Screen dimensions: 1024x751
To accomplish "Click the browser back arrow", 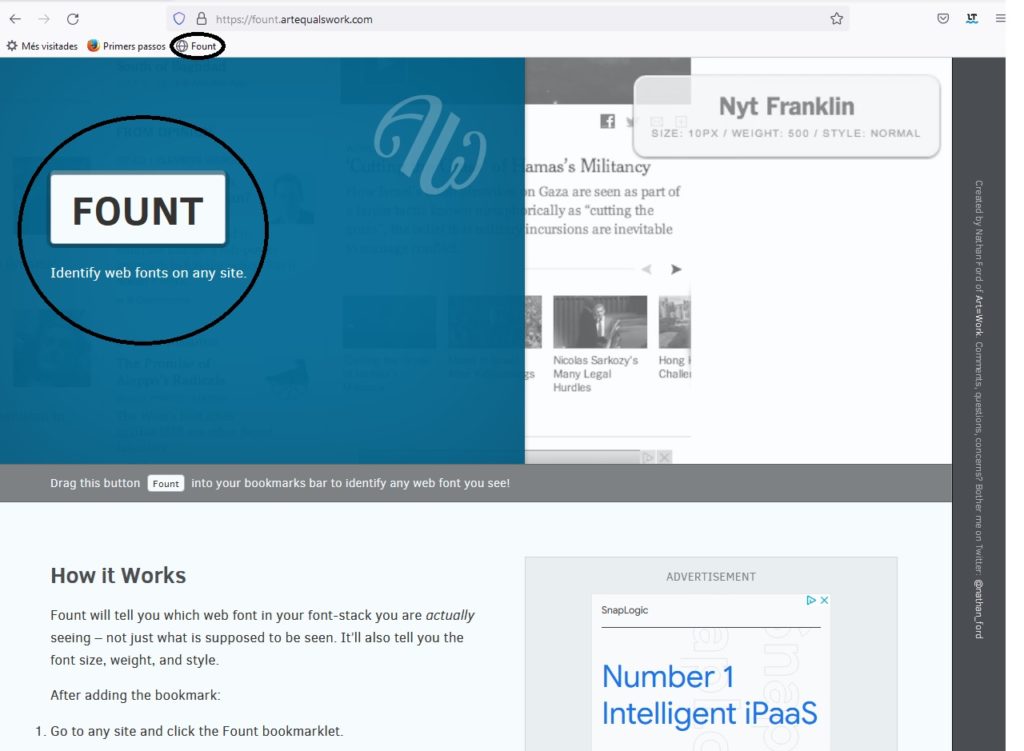I will pyautogui.click(x=15, y=18).
